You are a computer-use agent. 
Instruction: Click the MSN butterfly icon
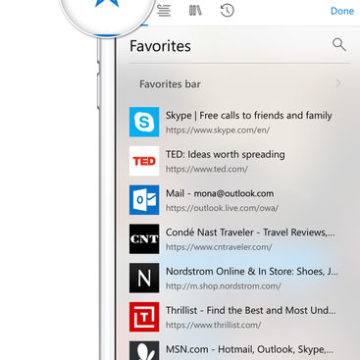144,350
